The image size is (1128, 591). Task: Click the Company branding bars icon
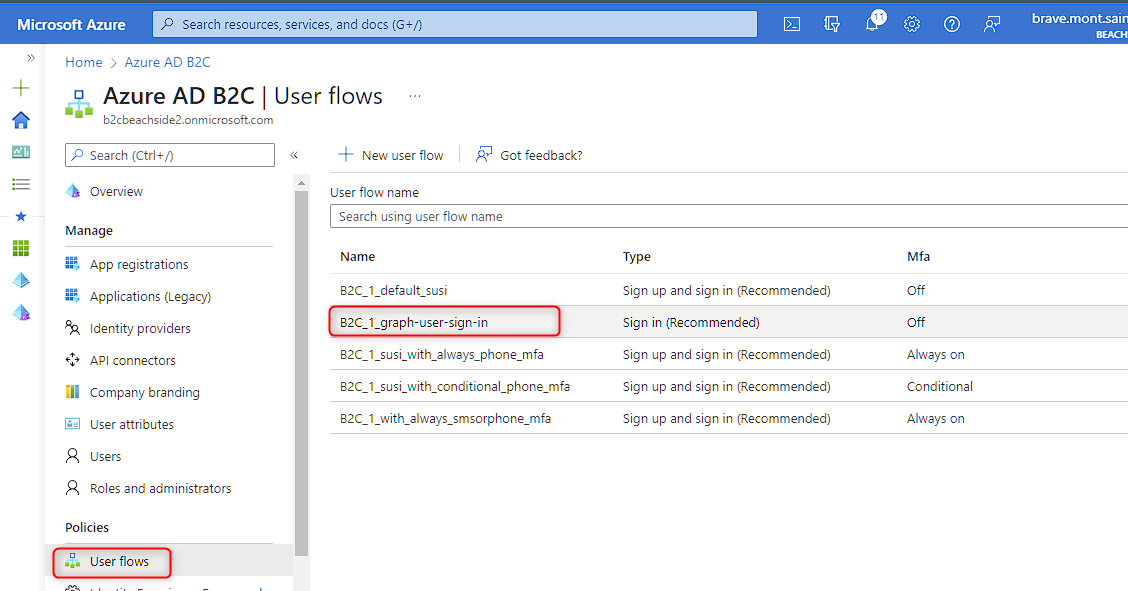click(73, 392)
